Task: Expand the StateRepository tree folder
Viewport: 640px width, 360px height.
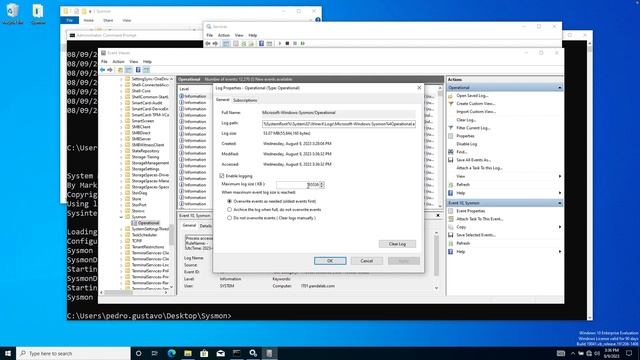Action: (121, 151)
